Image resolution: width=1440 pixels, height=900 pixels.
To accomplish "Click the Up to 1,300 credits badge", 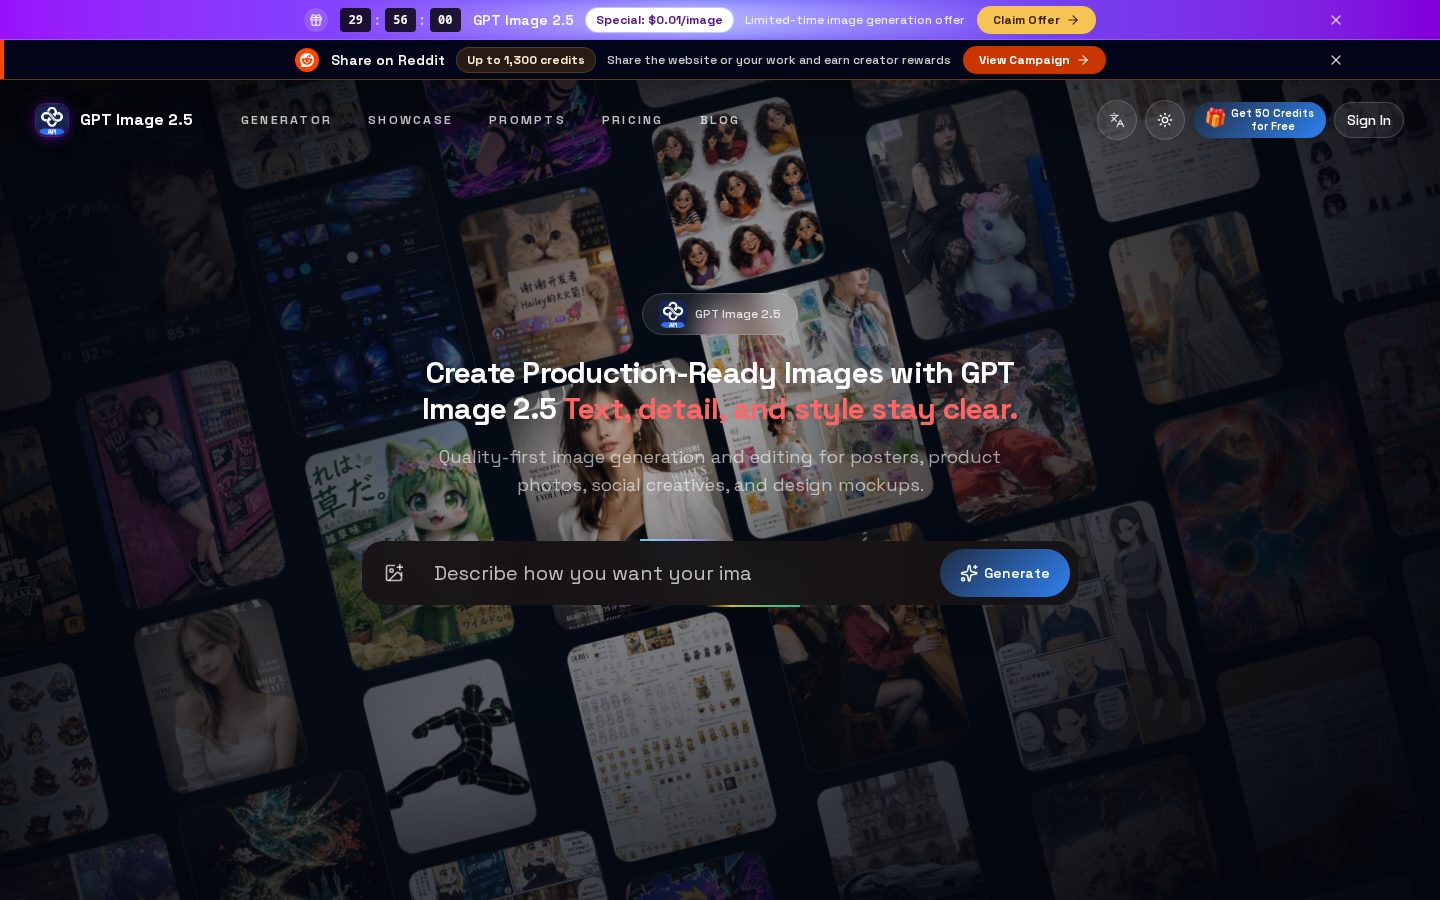I will click(526, 60).
